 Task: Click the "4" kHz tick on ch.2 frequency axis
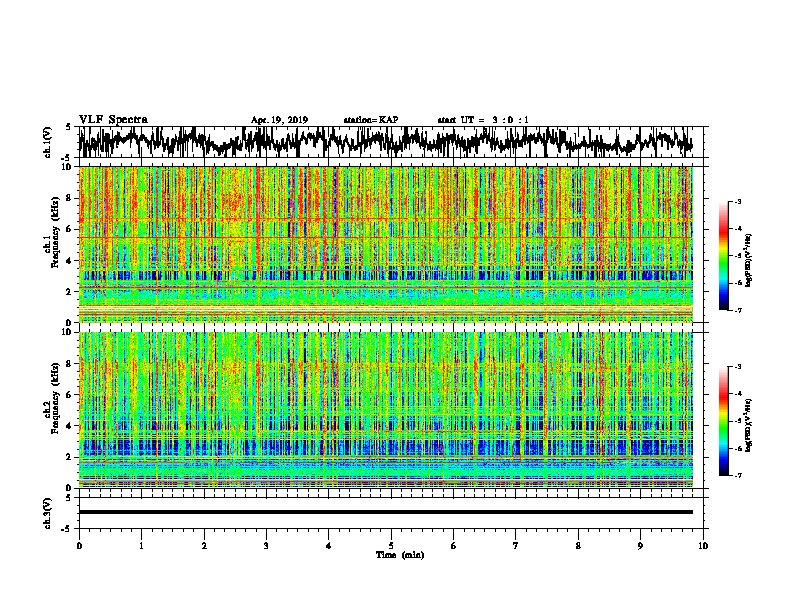point(69,426)
